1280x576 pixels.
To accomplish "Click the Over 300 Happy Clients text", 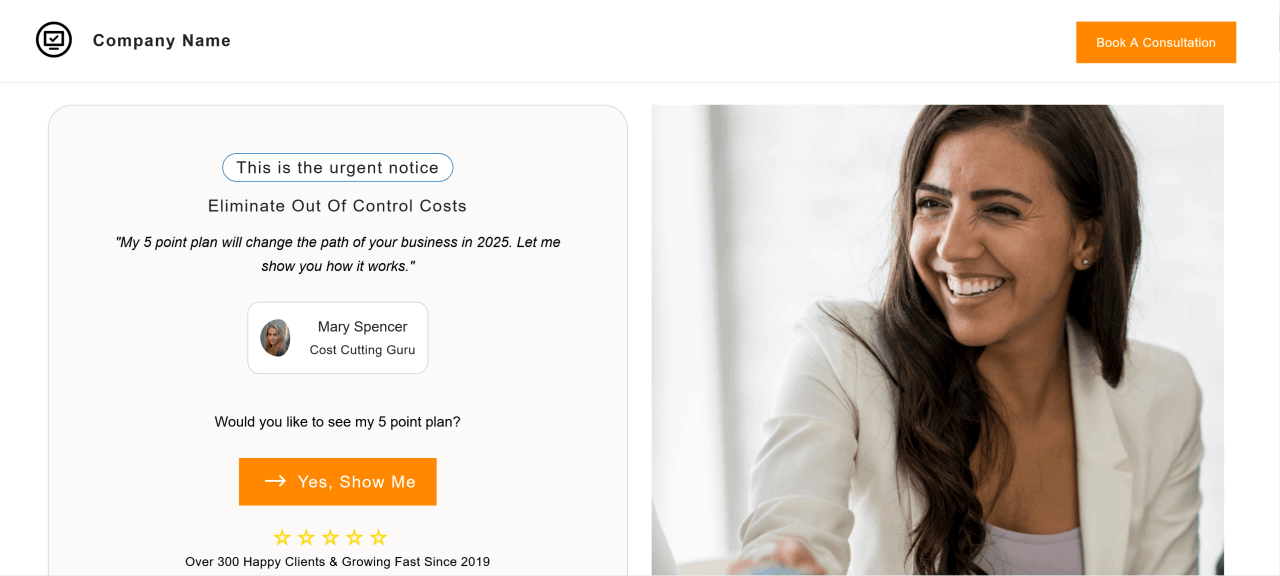I will [338, 562].
